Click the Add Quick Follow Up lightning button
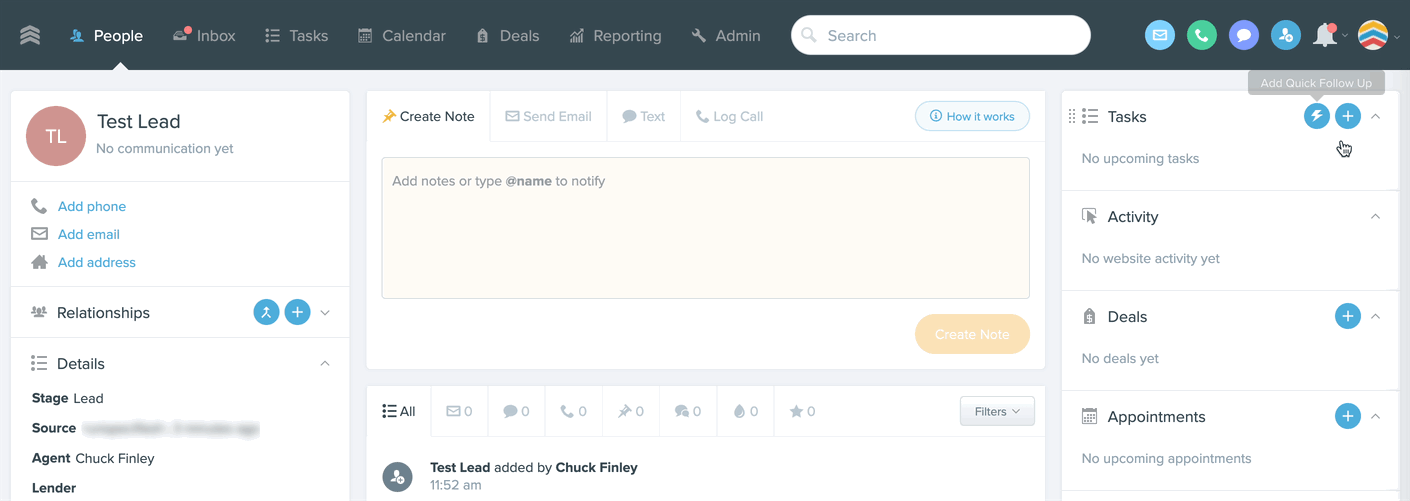 [1317, 116]
